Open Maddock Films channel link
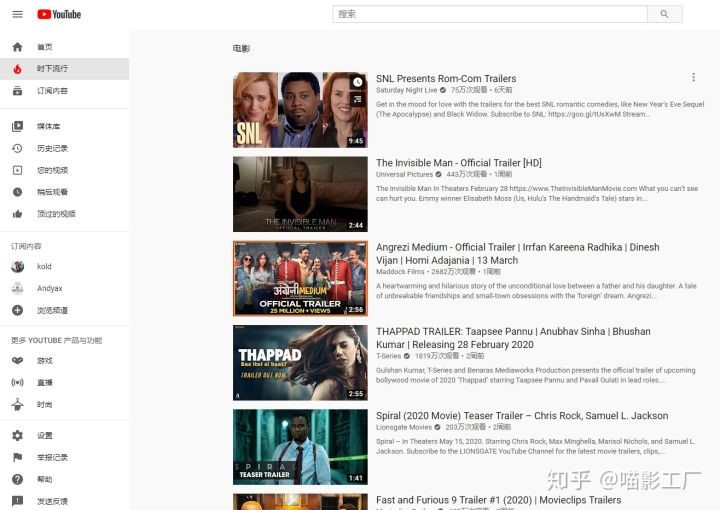 tap(400, 272)
